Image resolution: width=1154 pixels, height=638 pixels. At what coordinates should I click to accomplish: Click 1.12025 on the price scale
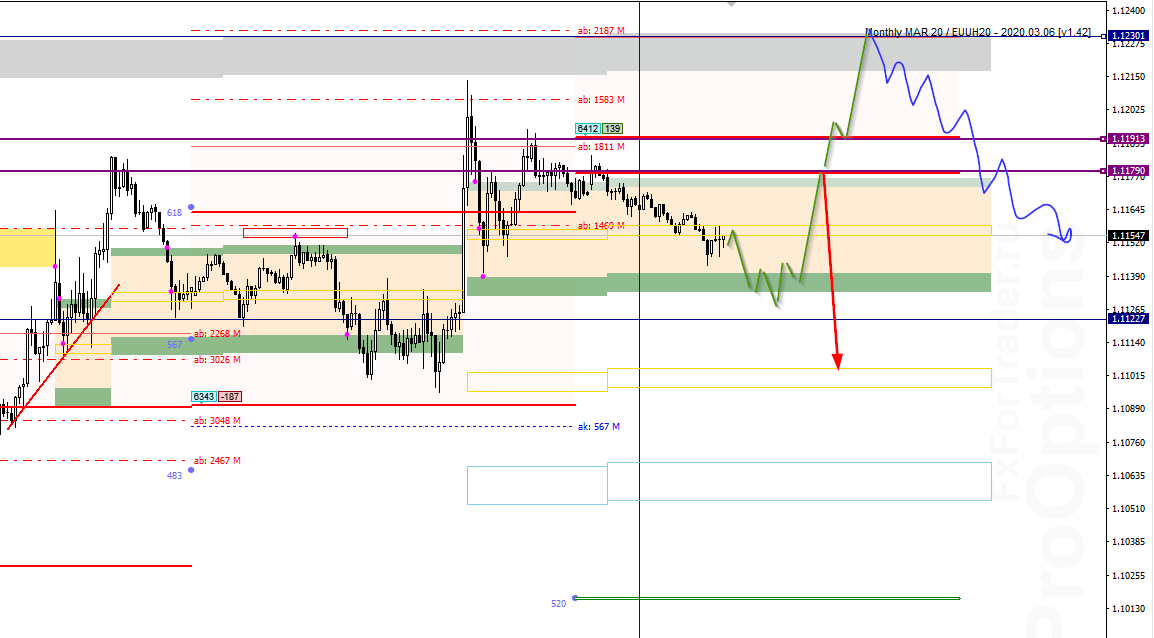1128,110
